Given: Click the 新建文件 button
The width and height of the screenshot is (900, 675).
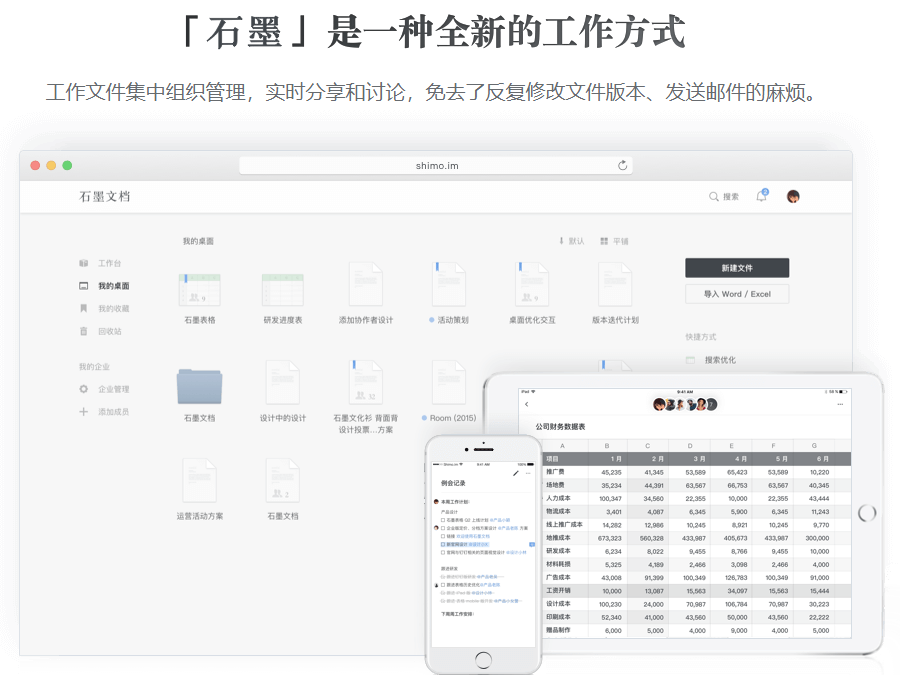Looking at the screenshot, I should (737, 268).
